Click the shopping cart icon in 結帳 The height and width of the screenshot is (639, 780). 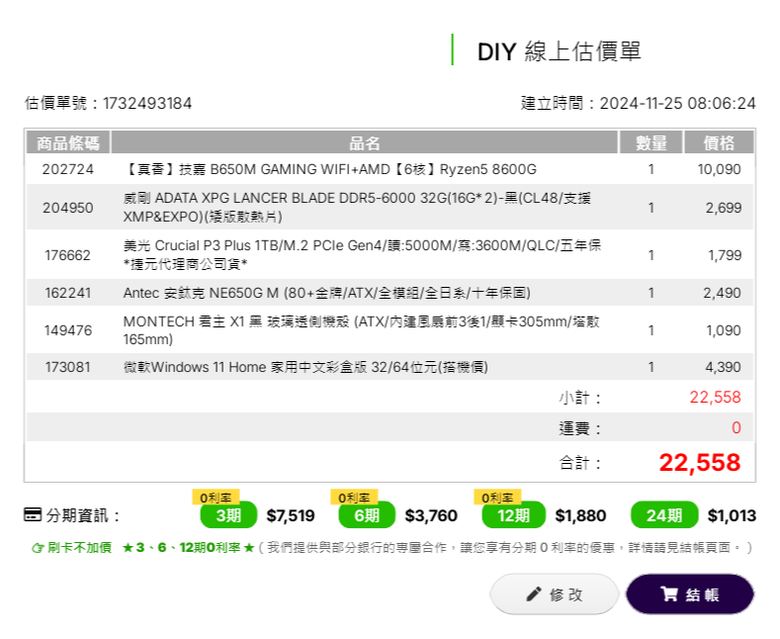pos(669,594)
